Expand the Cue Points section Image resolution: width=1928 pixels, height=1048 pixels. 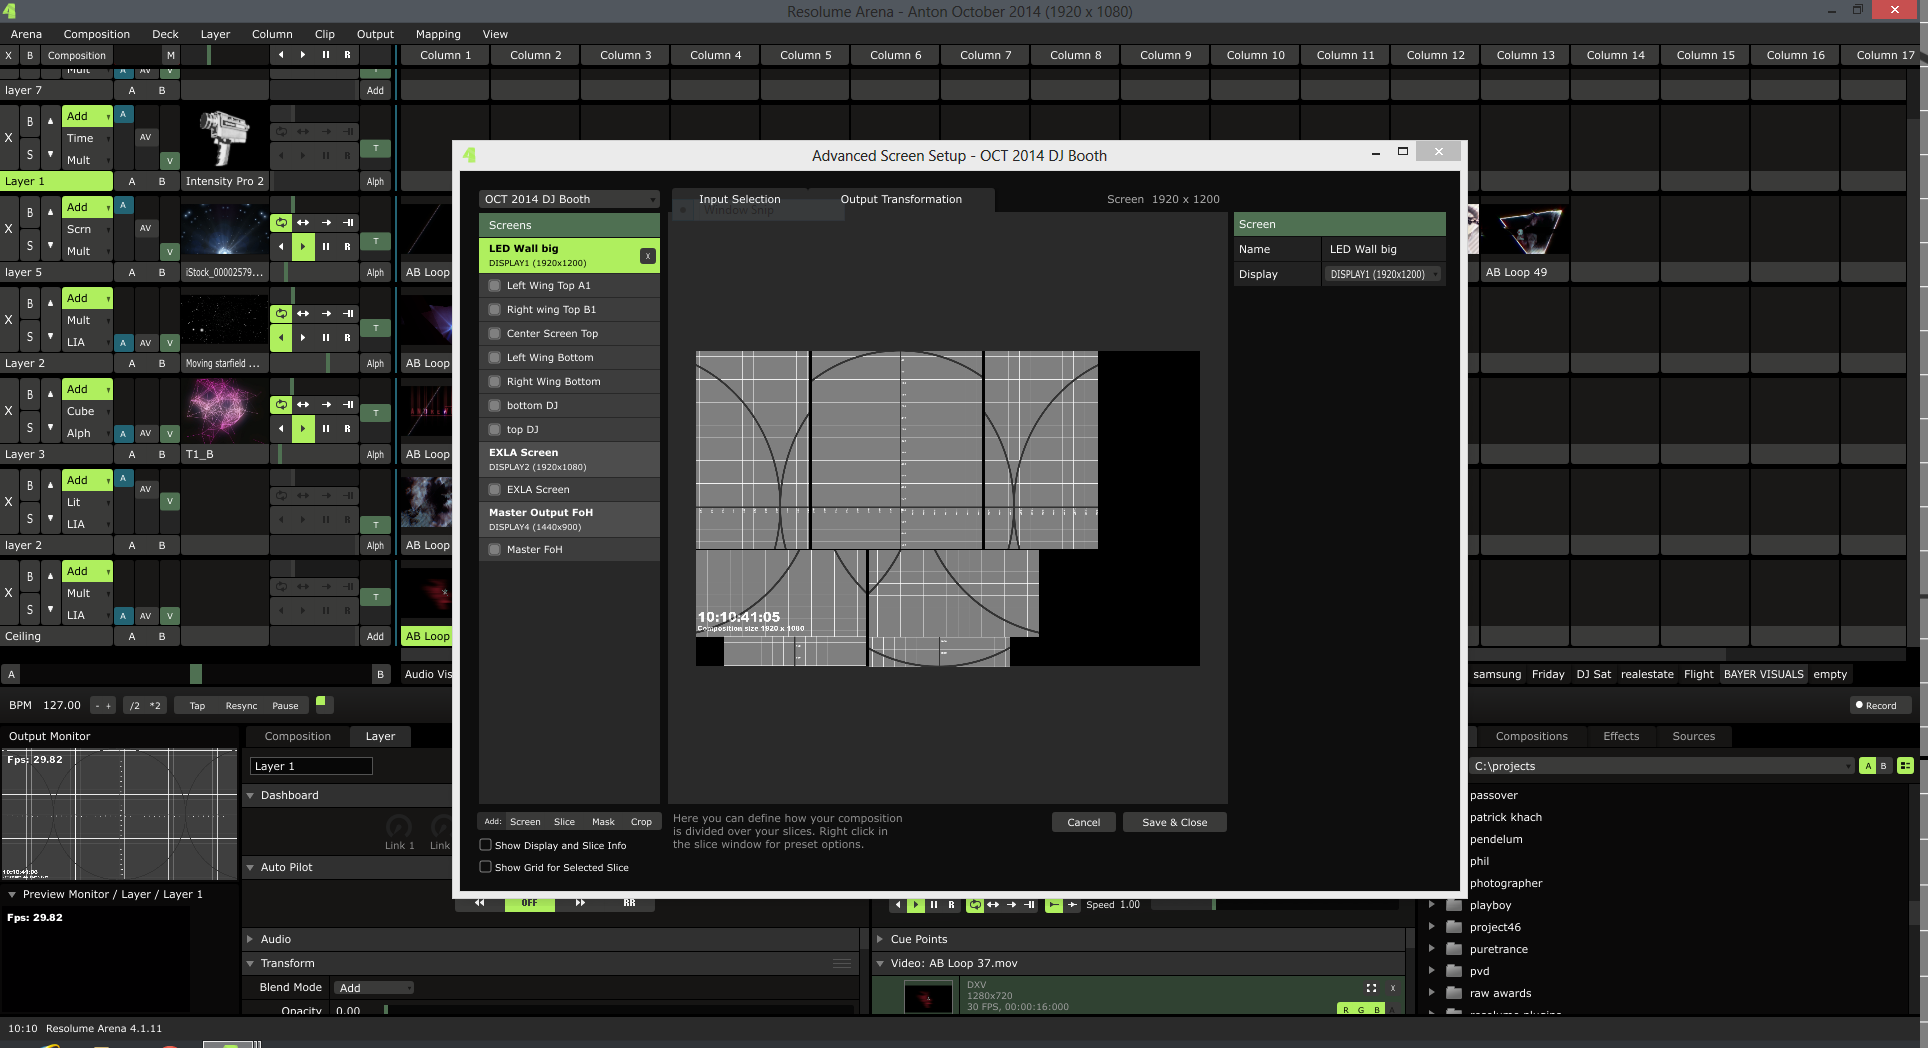tap(880, 939)
